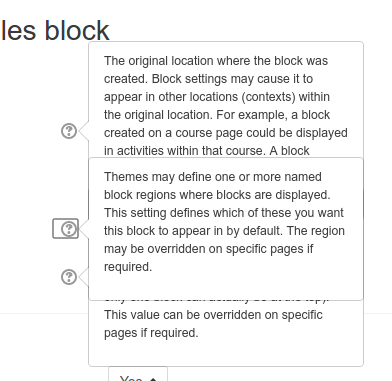Click the line 'pages if required.' in bottom popover

[x=151, y=333]
